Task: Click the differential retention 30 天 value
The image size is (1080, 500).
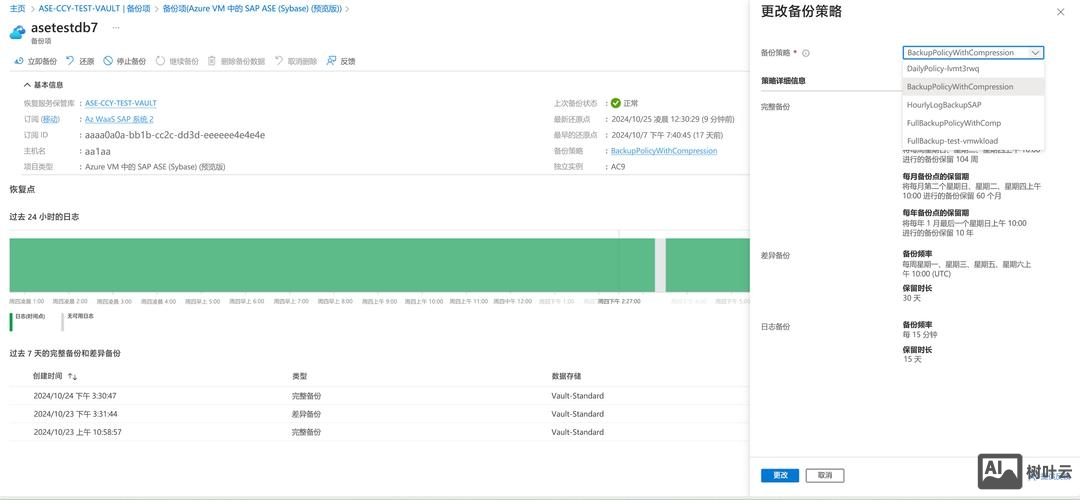Action: pyautogui.click(x=911, y=298)
